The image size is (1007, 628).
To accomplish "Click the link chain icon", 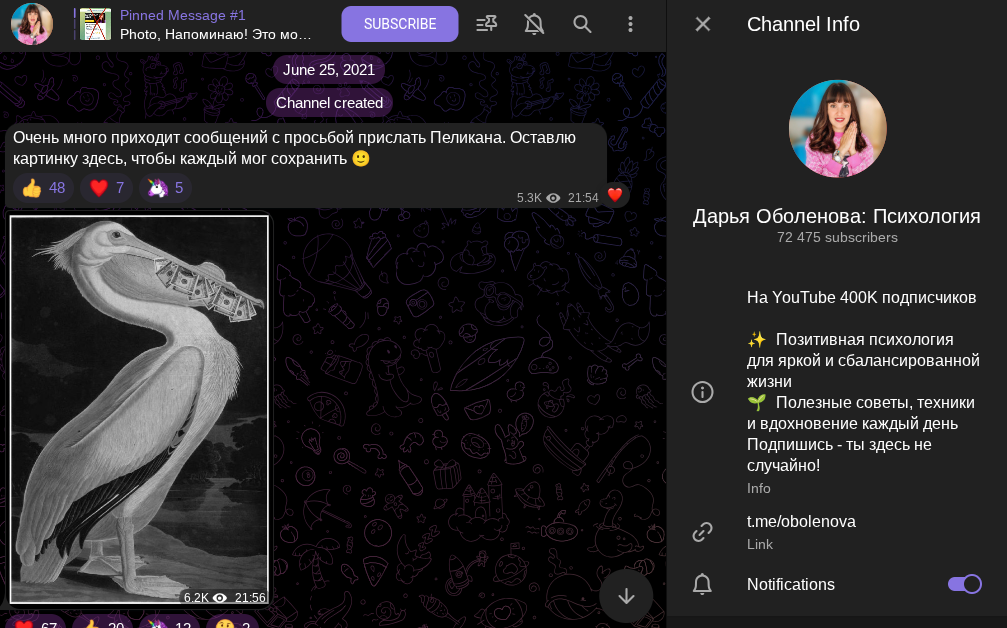I will point(703,532).
